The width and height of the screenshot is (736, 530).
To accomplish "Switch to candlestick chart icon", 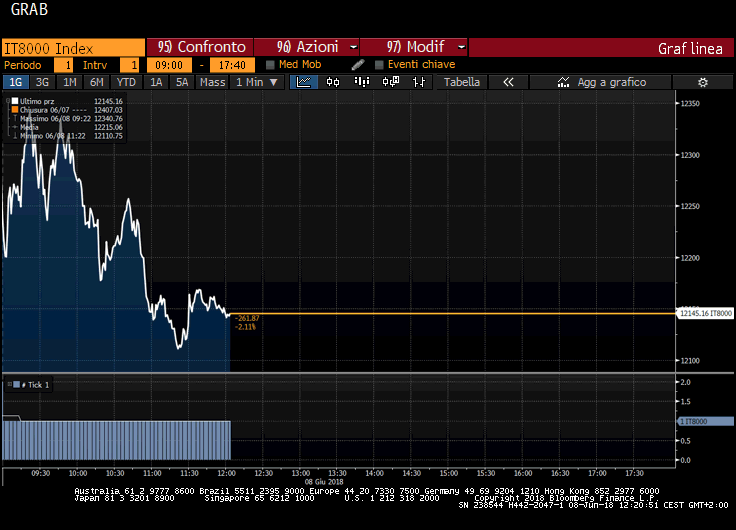I will (333, 82).
